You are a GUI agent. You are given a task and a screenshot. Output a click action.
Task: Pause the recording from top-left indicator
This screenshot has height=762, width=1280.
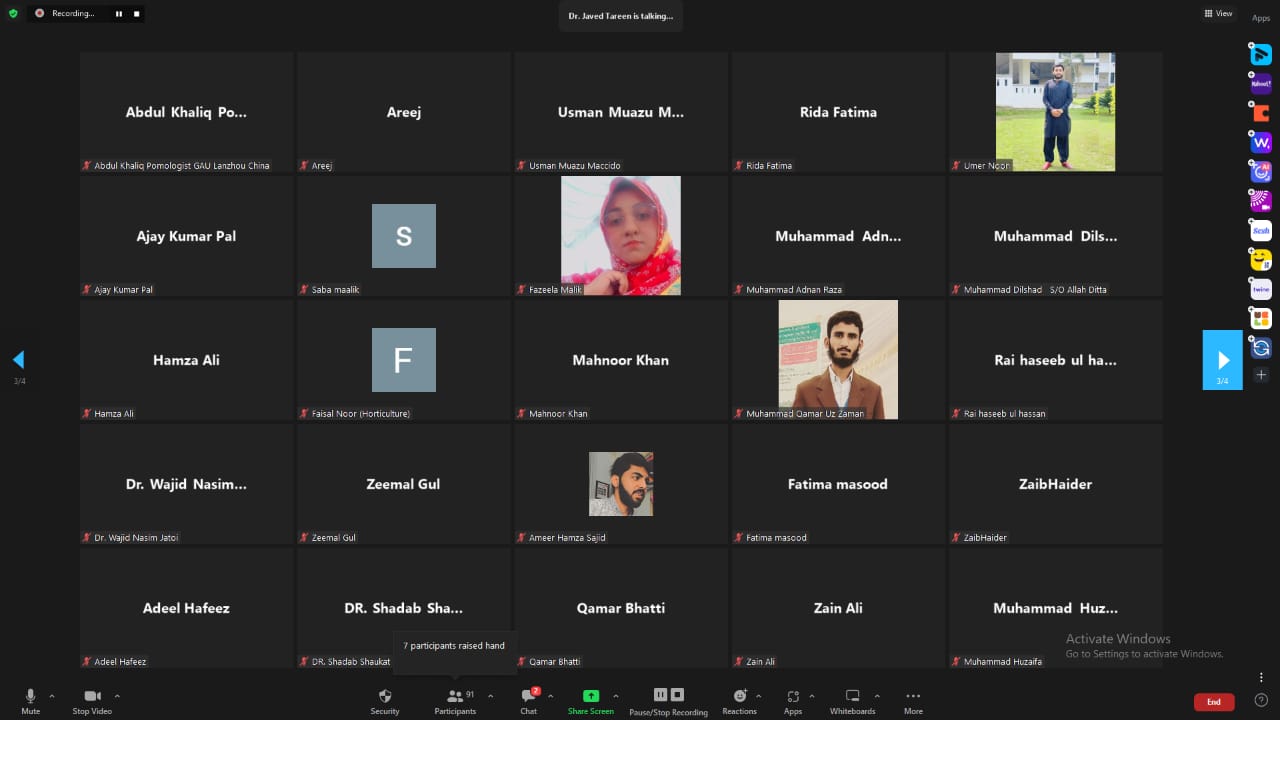pyautogui.click(x=119, y=14)
